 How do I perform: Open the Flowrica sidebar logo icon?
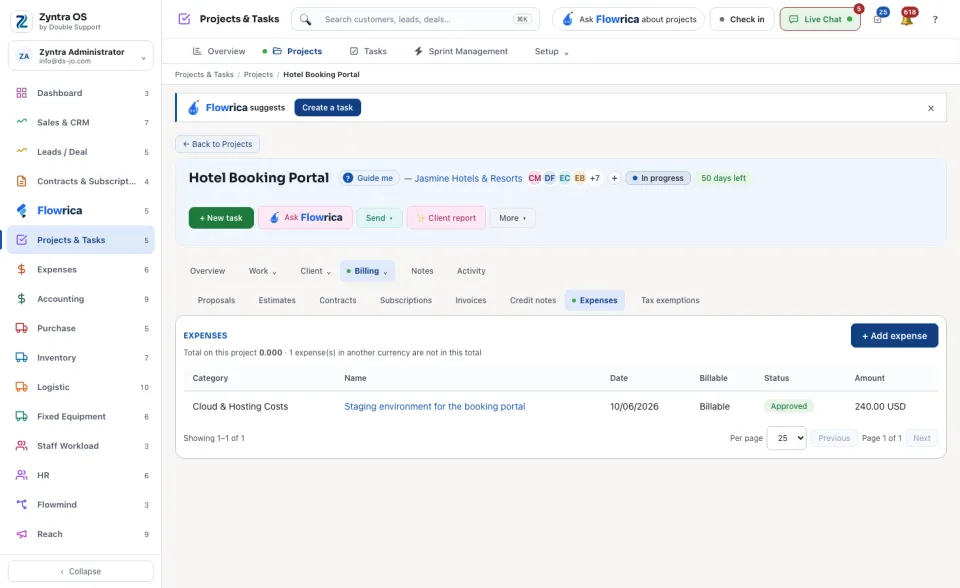pos(21,211)
